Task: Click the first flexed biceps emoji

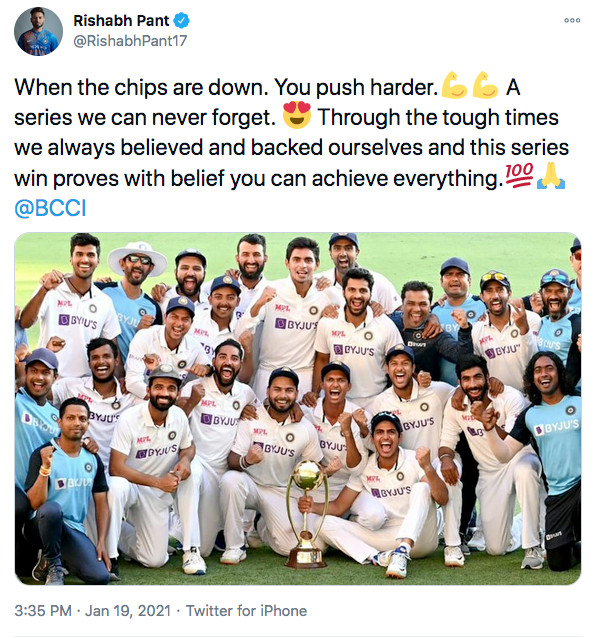Action: click(455, 85)
